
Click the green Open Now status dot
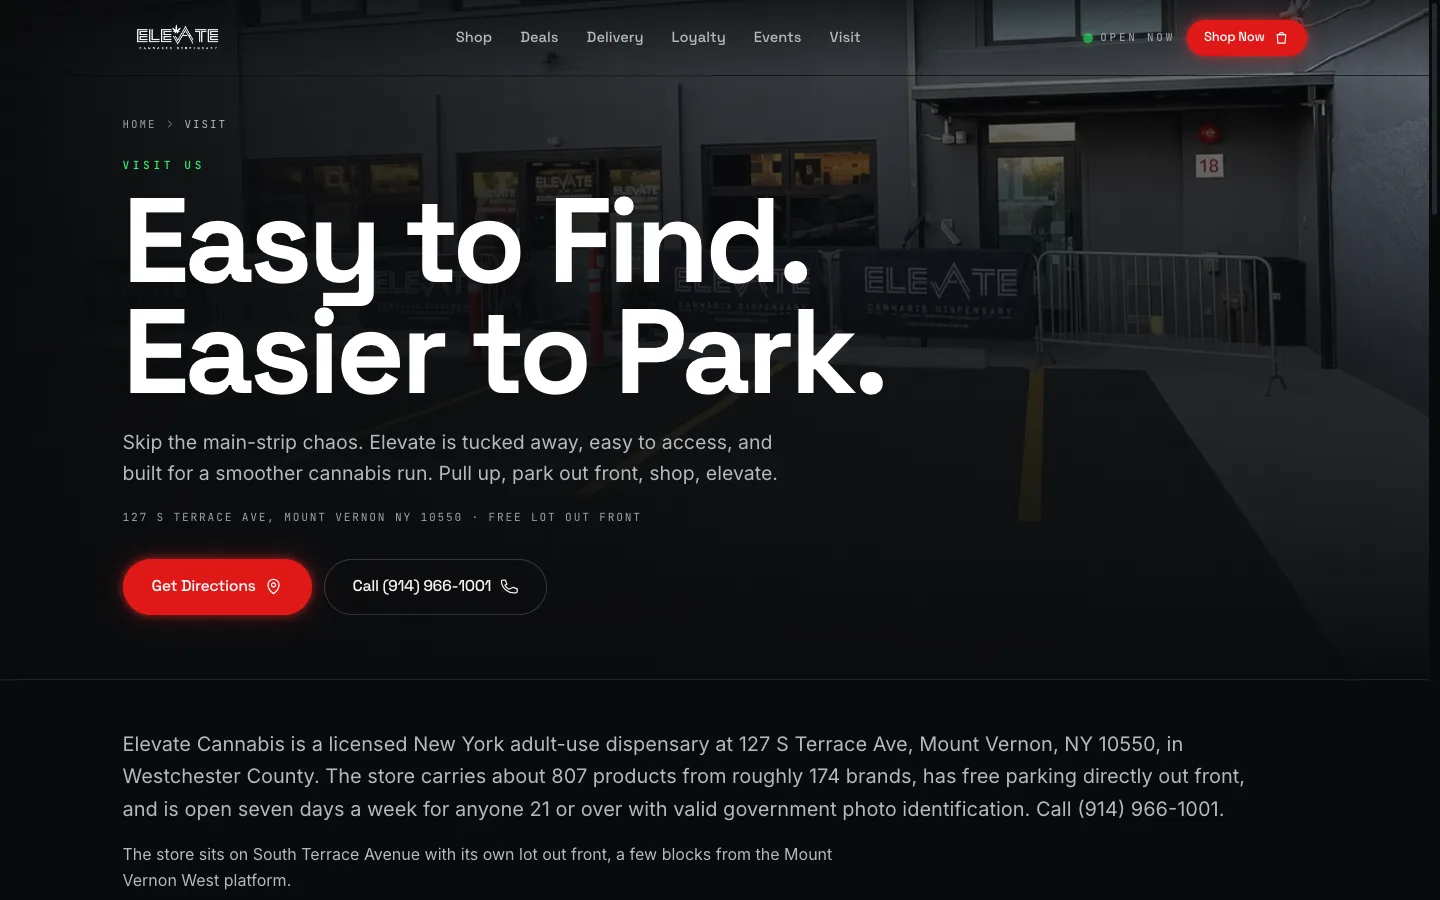click(1088, 38)
